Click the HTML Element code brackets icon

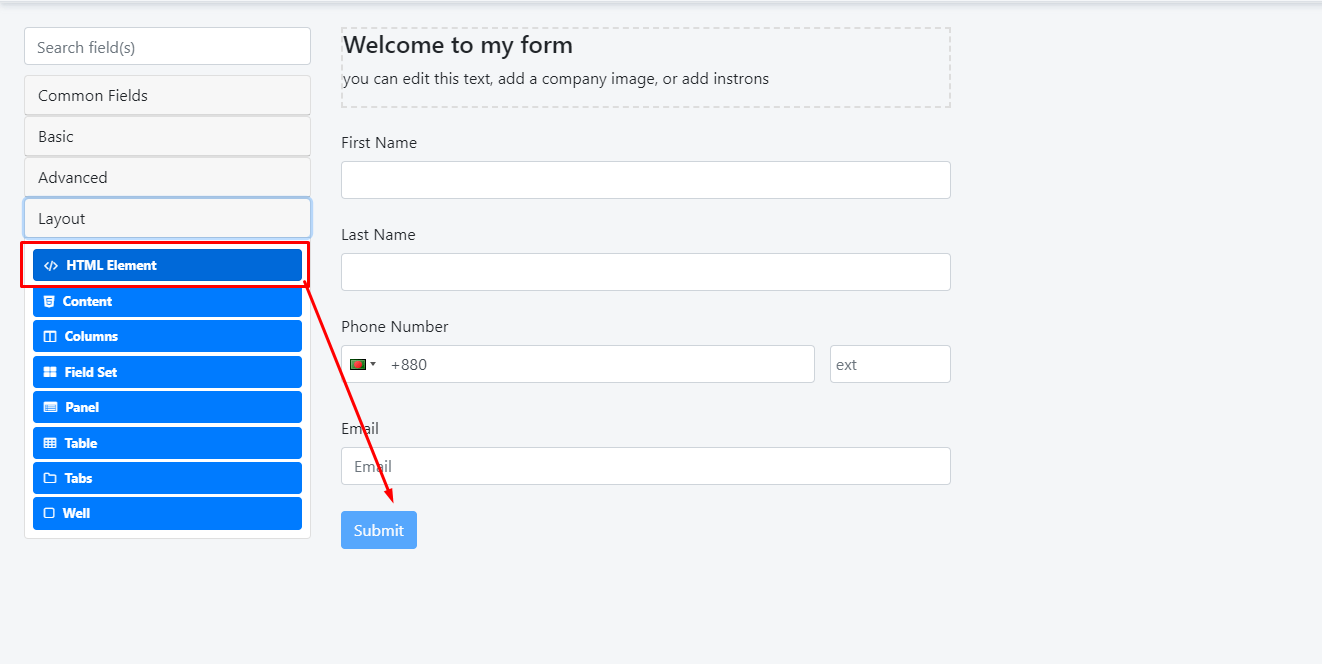[x=51, y=266]
